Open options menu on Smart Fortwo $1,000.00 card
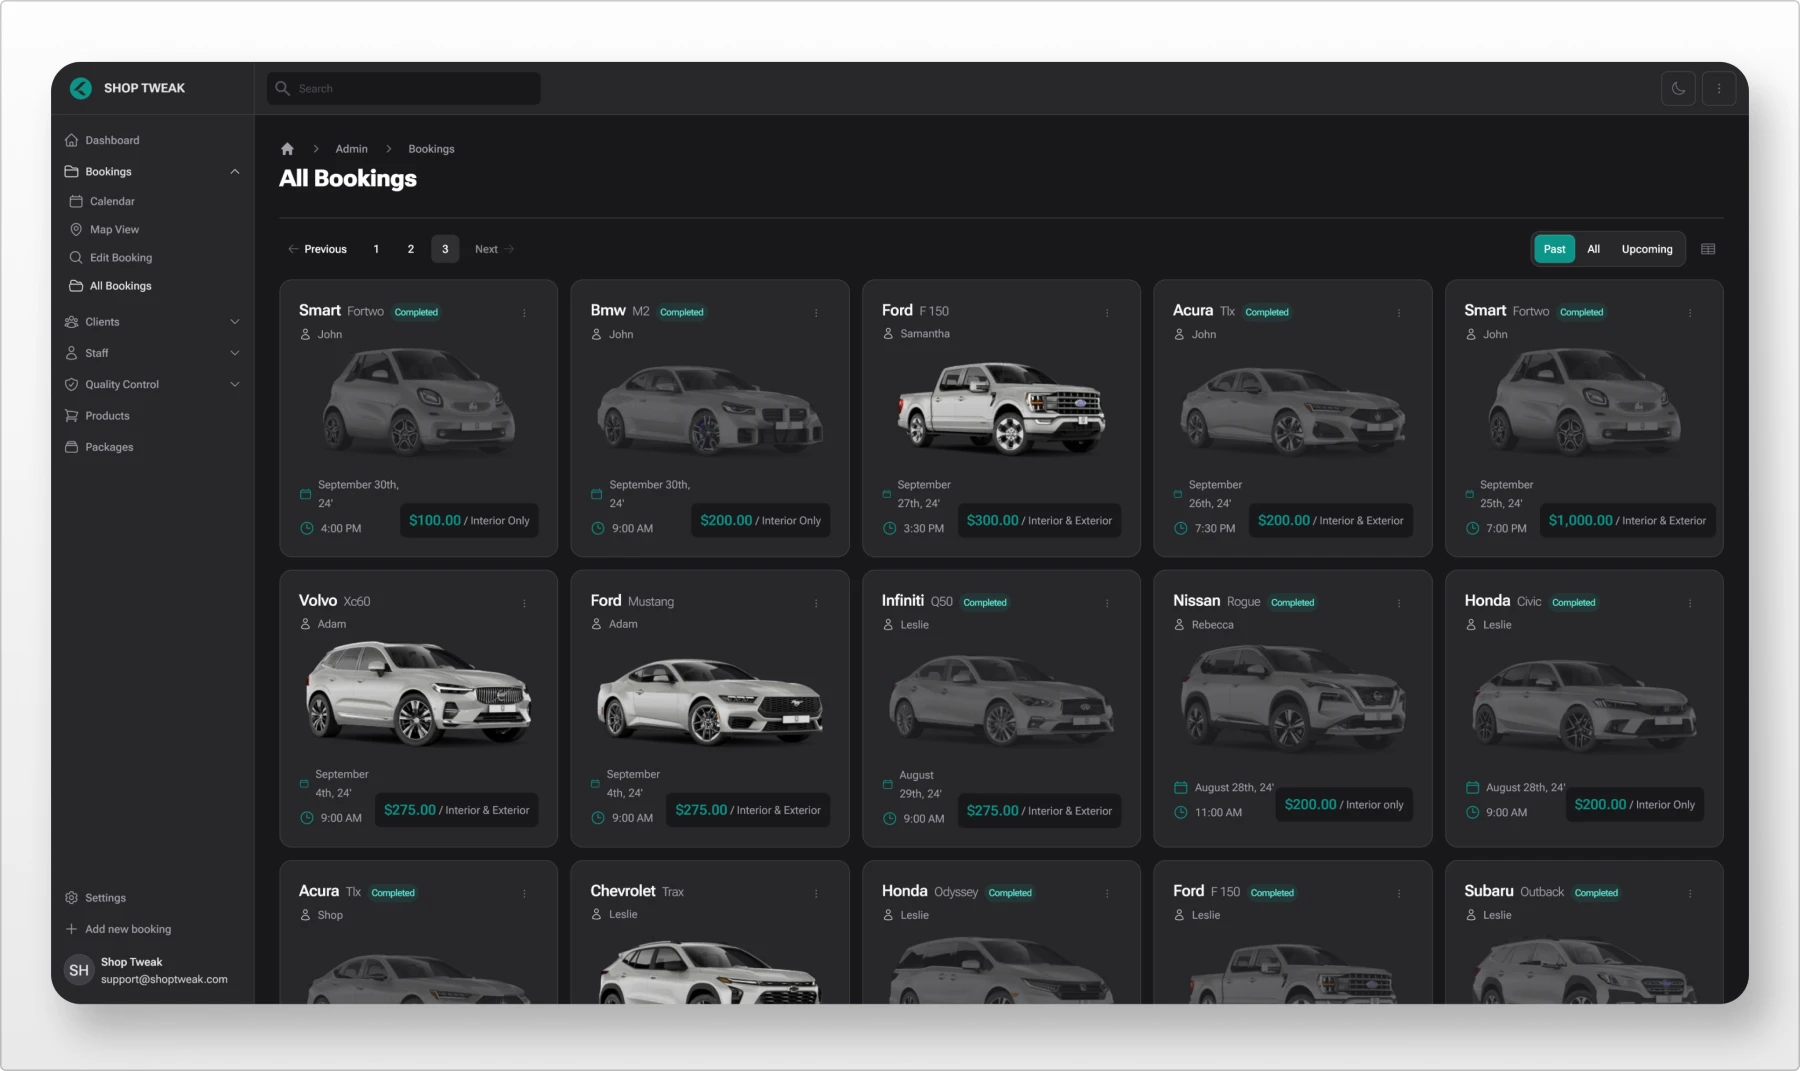 1690,313
